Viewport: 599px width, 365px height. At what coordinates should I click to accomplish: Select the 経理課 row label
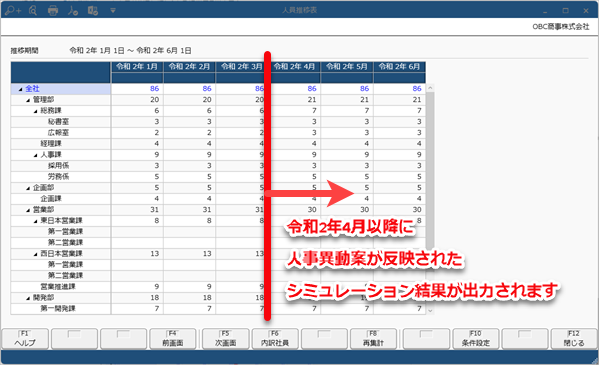tap(51, 144)
